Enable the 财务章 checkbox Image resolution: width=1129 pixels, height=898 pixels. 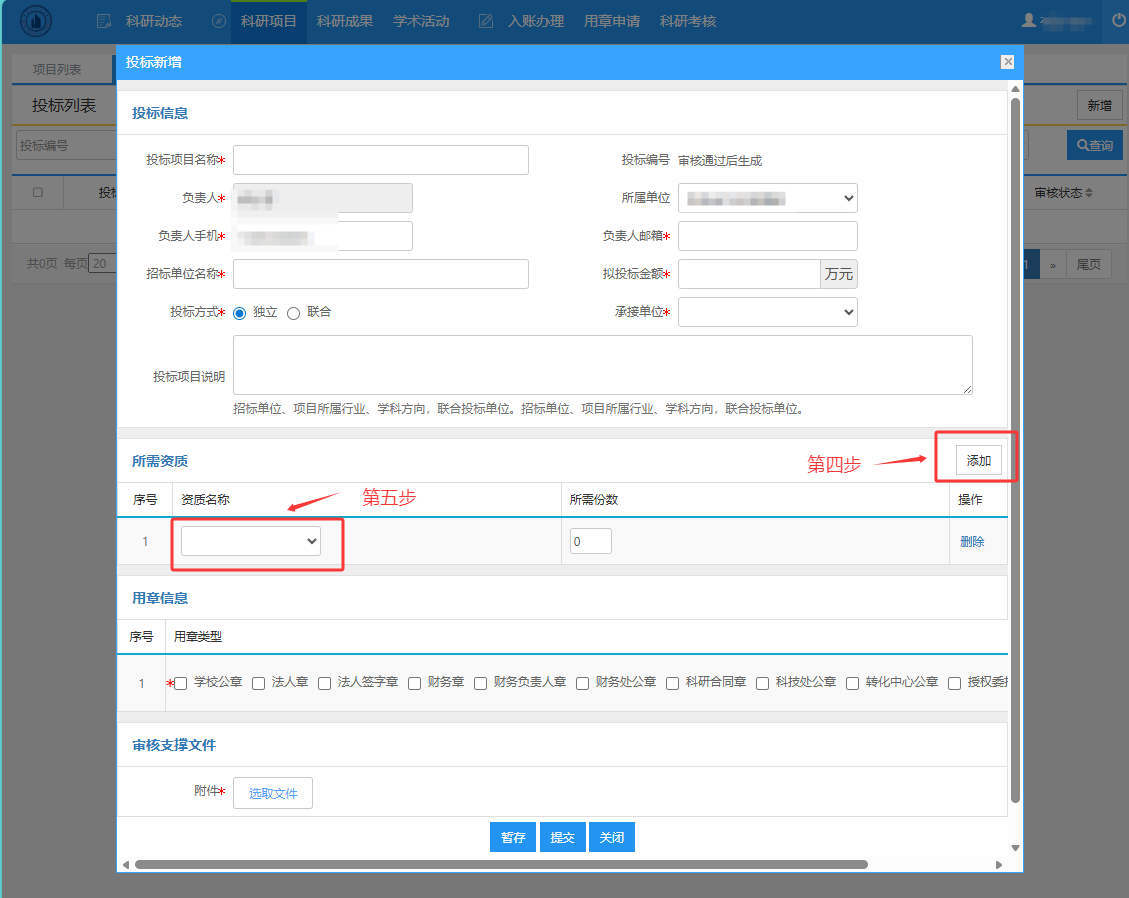[415, 683]
